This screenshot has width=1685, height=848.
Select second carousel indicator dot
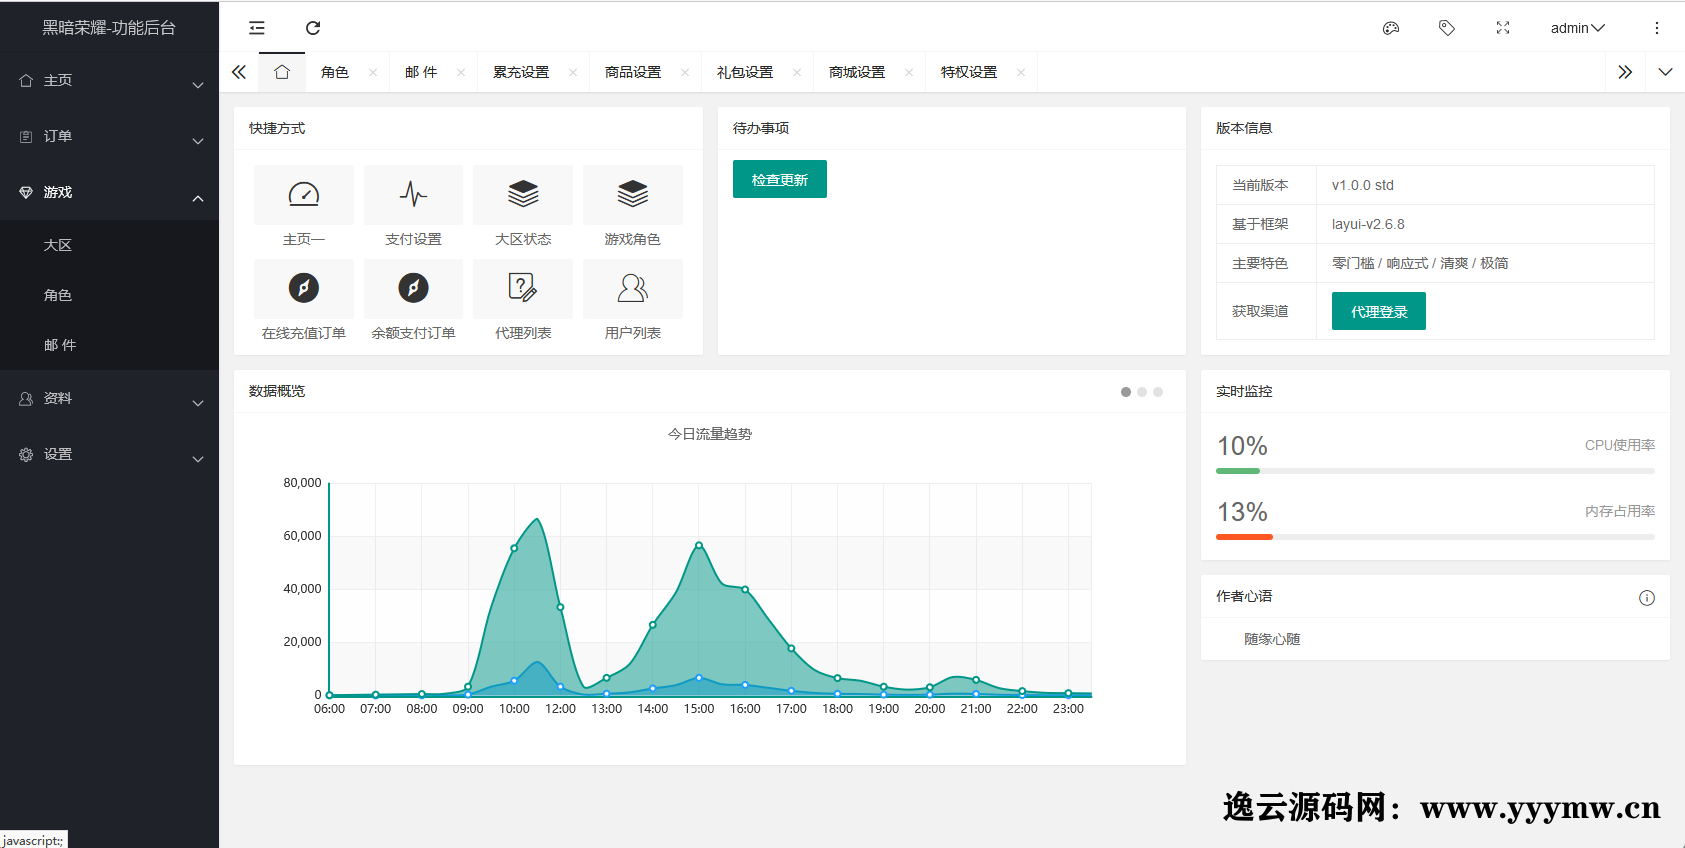pyautogui.click(x=1142, y=392)
